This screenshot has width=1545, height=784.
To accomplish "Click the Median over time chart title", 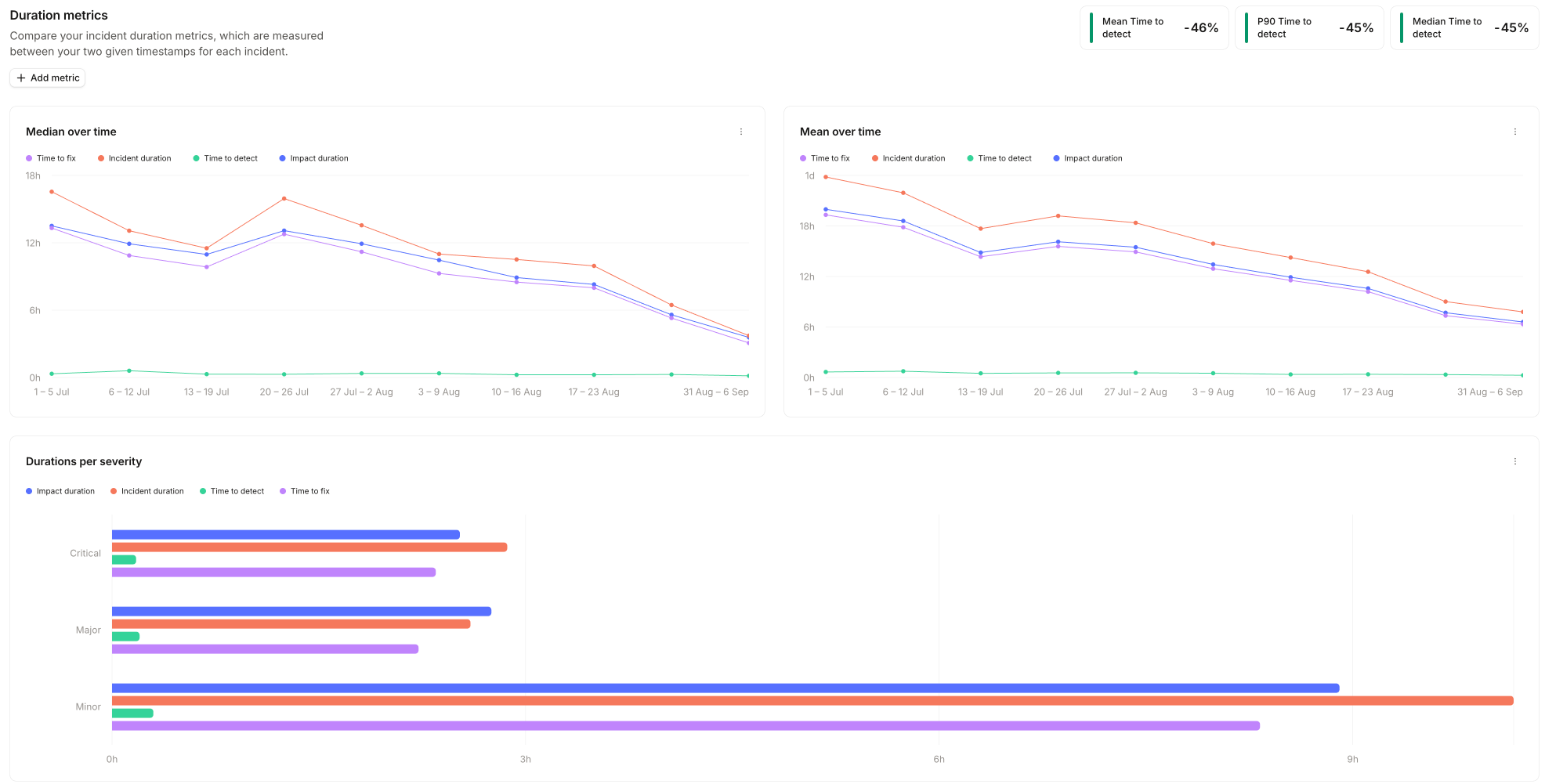I will 71,132.
